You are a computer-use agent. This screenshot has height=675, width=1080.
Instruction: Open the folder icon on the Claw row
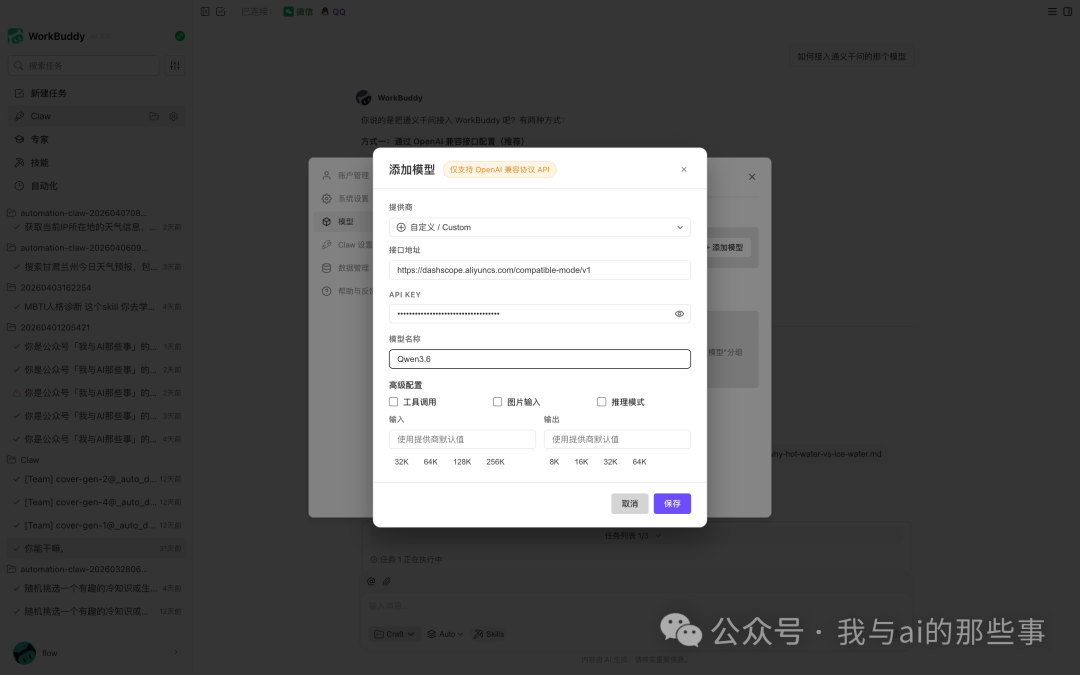[x=154, y=116]
